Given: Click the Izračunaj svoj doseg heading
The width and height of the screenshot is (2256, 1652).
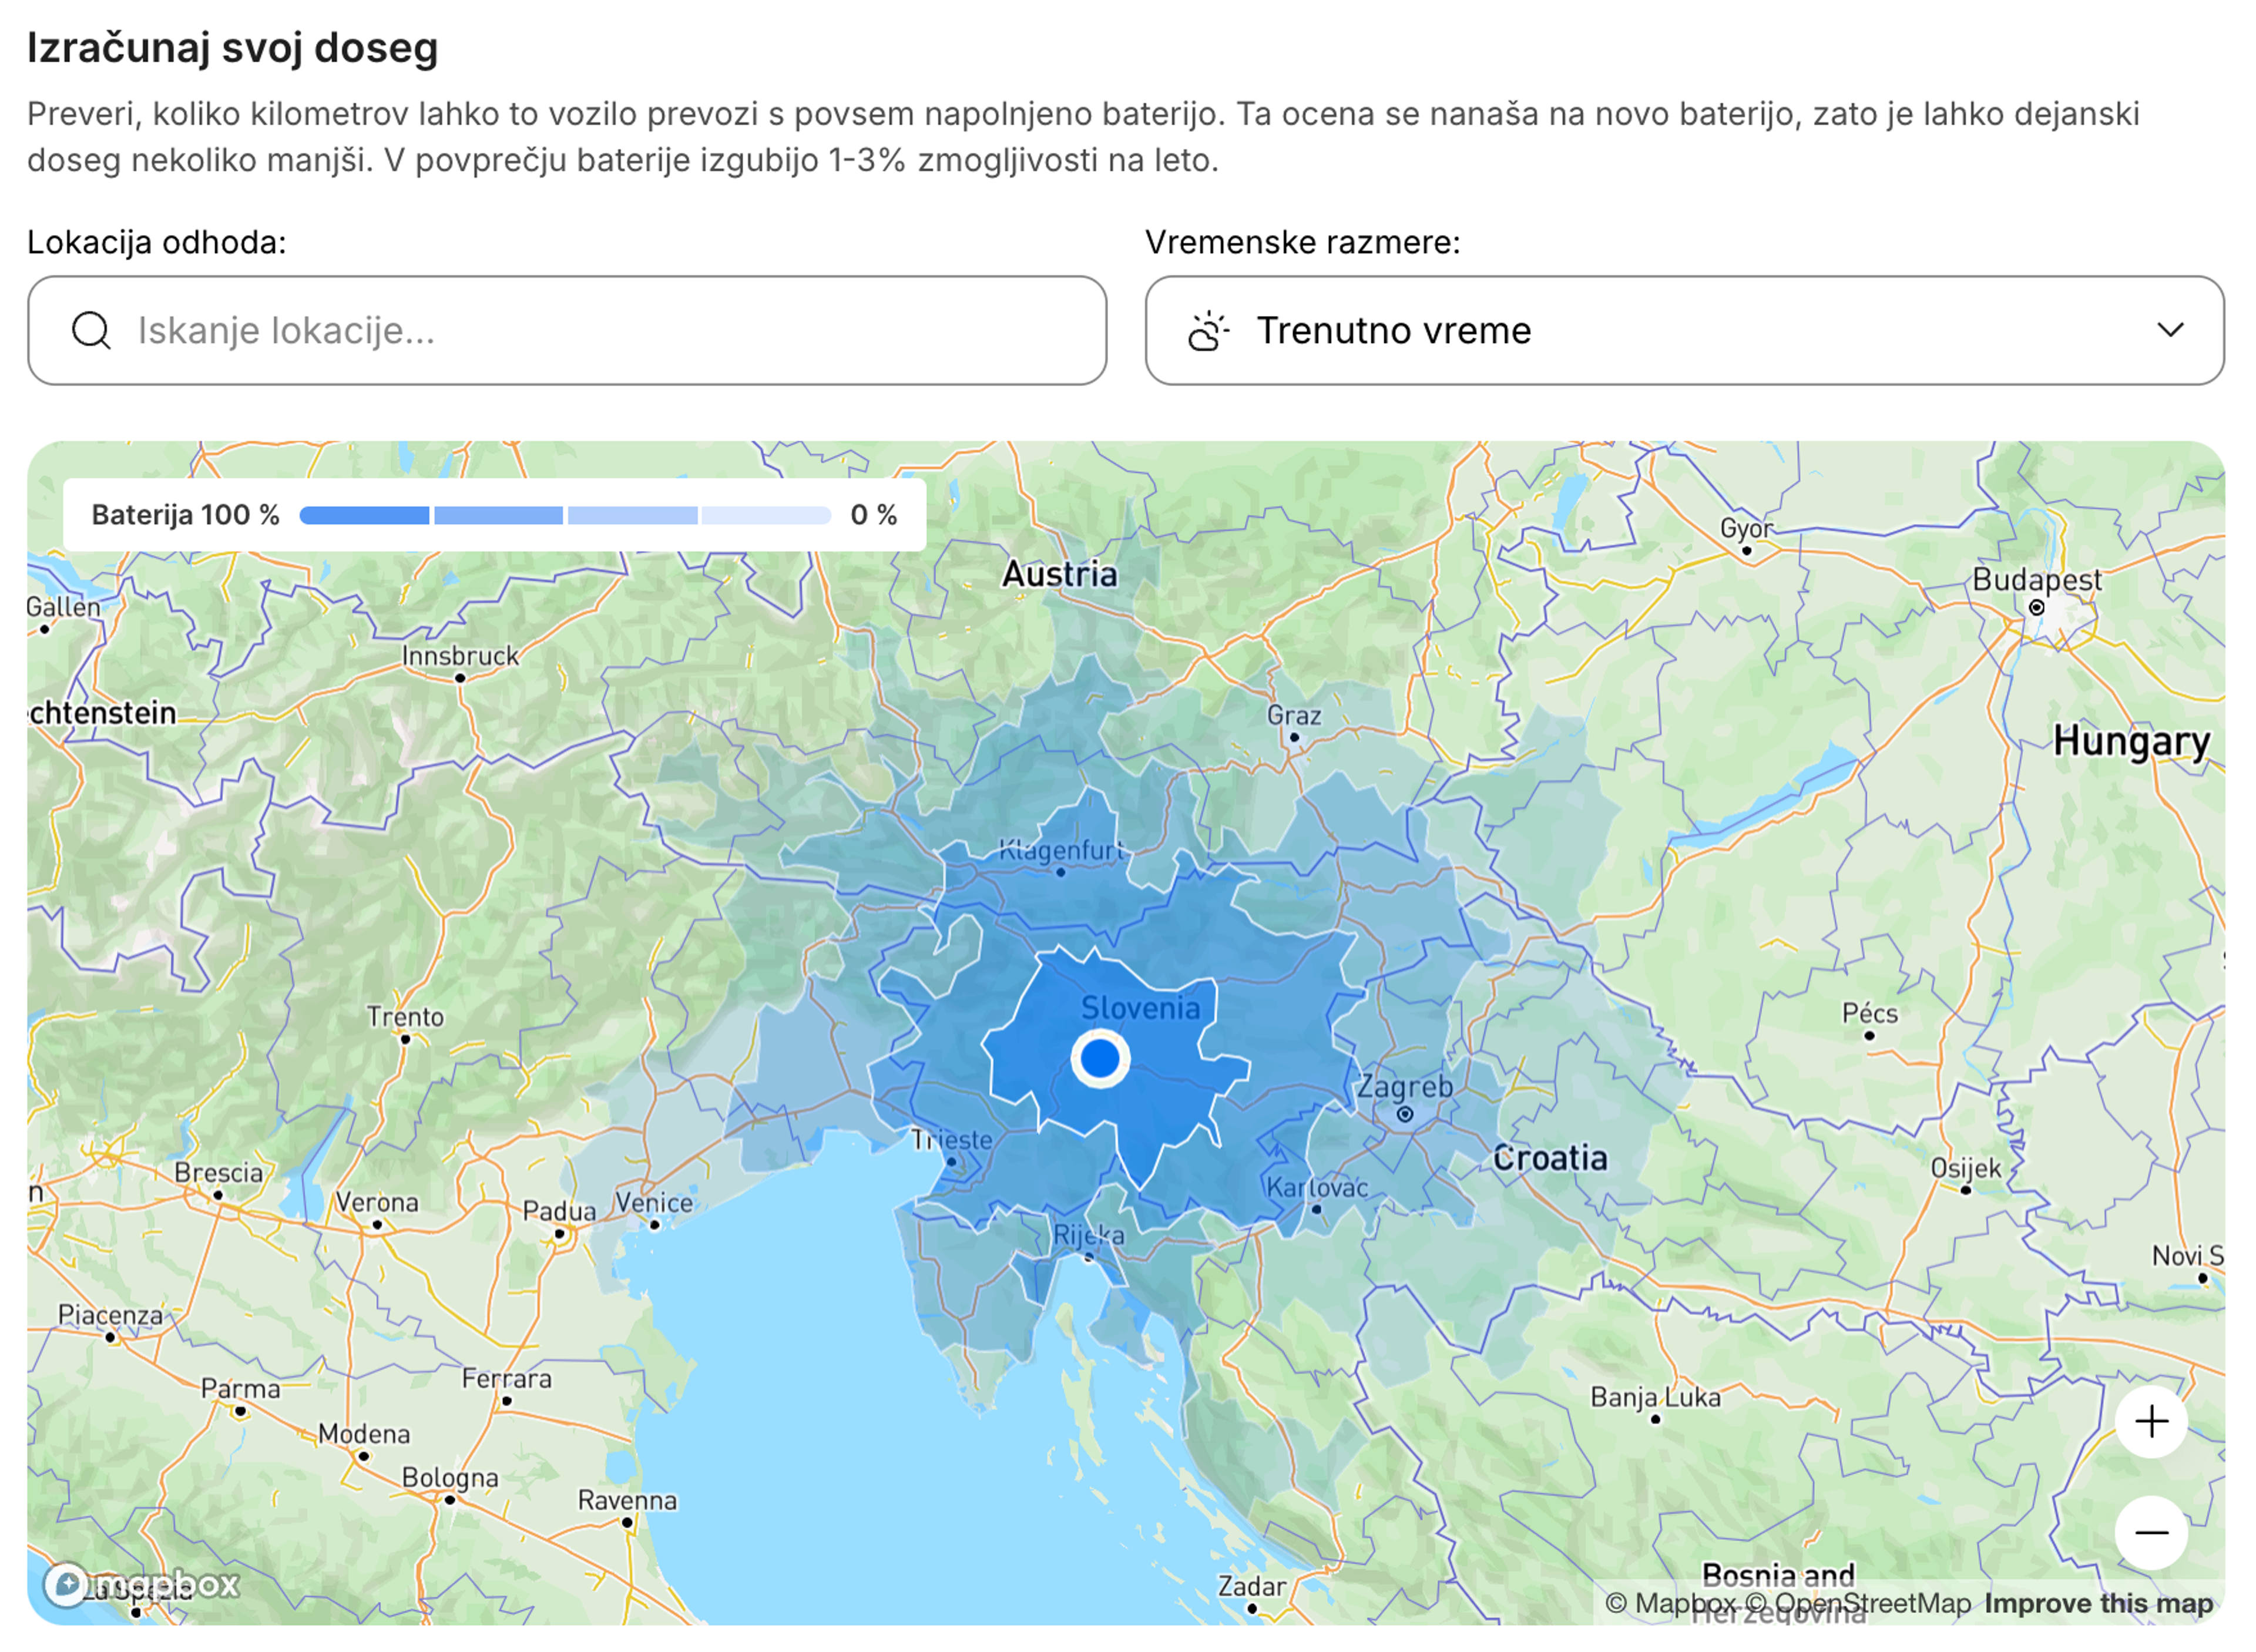Looking at the screenshot, I should point(232,48).
